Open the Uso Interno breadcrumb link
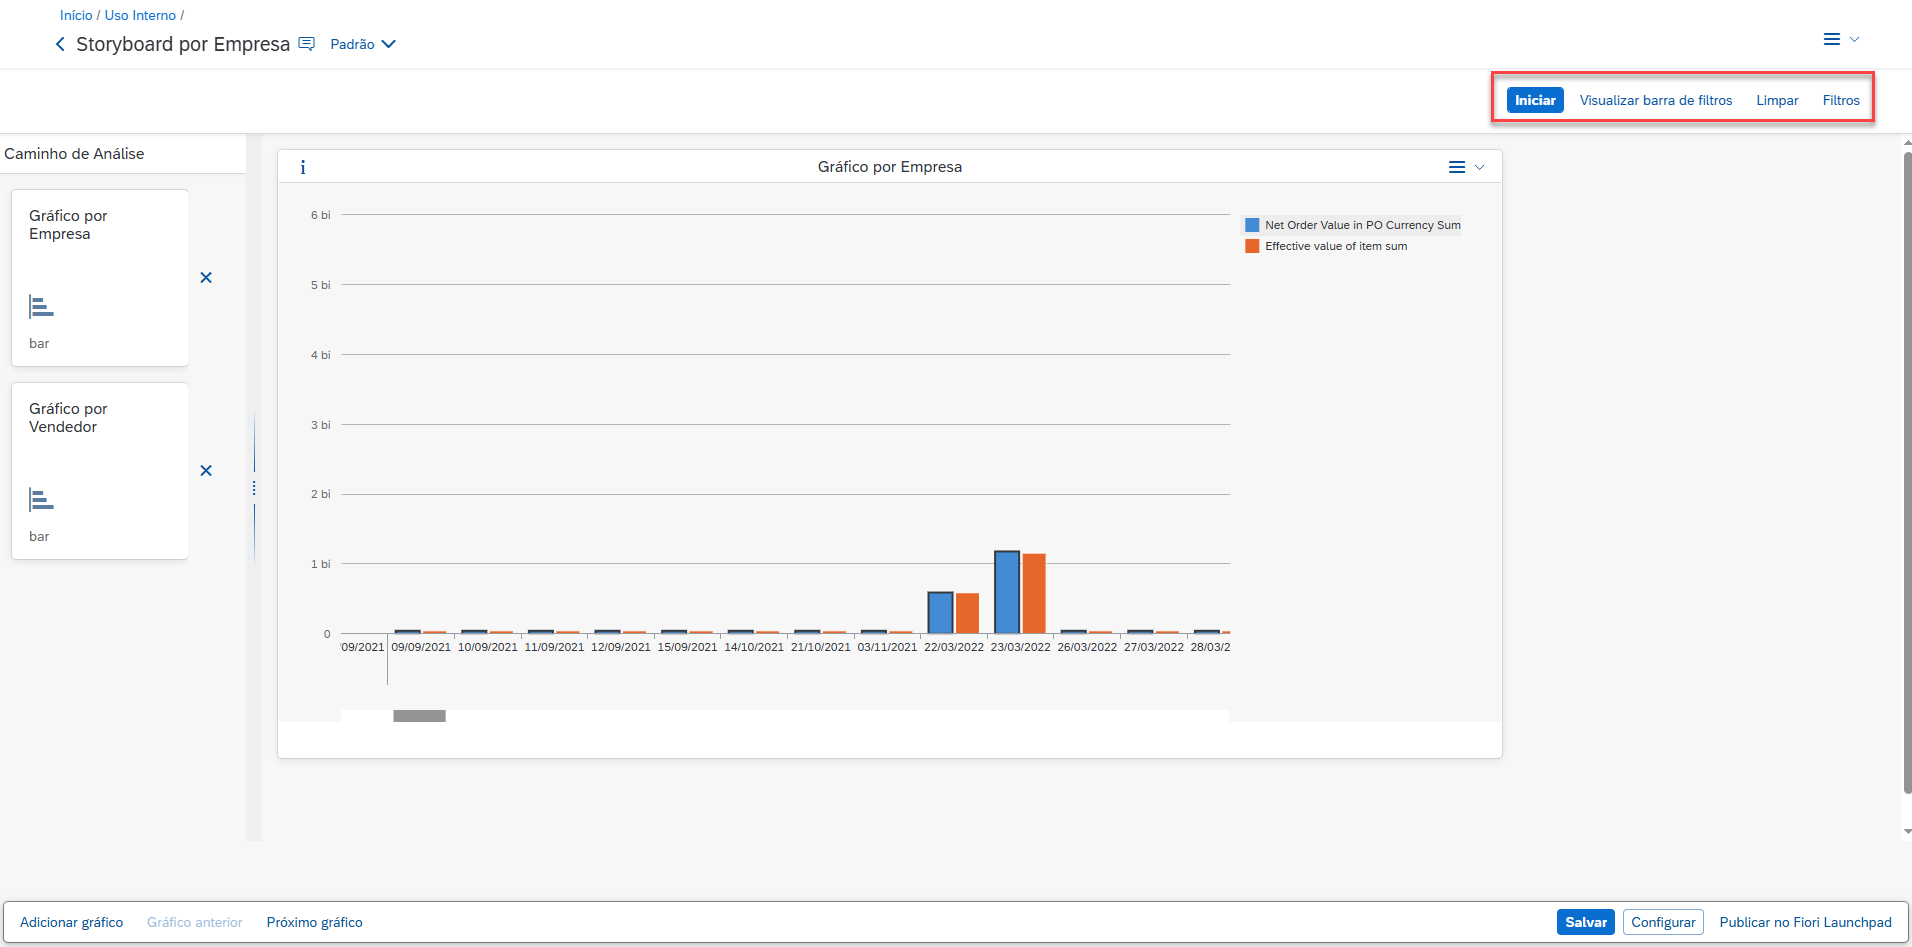1912x947 pixels. 140,15
